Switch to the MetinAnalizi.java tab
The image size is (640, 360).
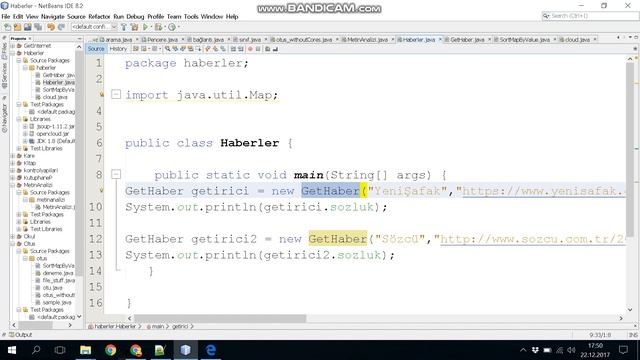tap(367, 40)
